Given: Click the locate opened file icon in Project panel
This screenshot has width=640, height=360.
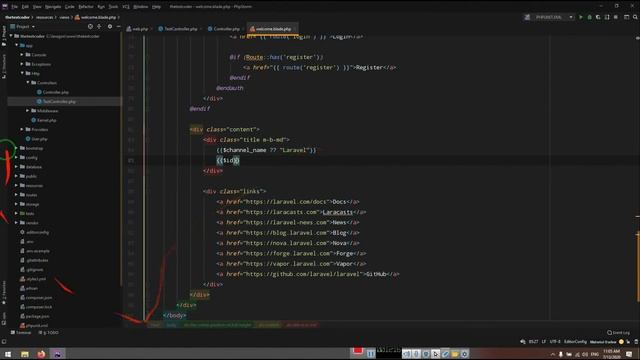Looking at the screenshot, I should pyautogui.click(x=90, y=27).
